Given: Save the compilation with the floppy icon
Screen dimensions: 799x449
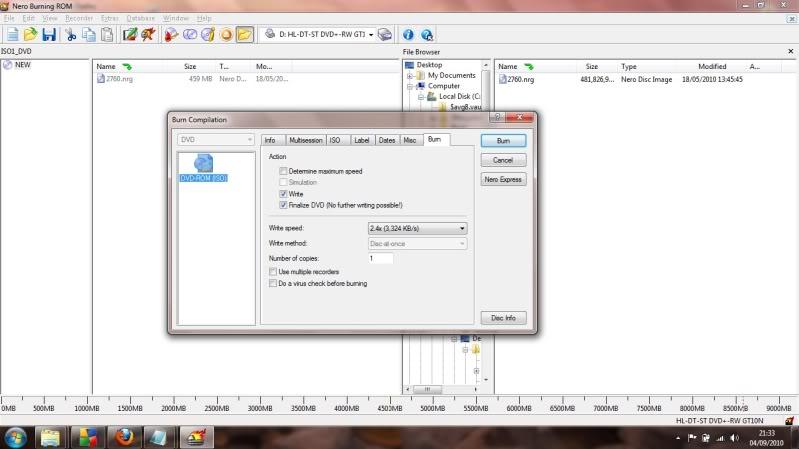Looking at the screenshot, I should point(49,35).
